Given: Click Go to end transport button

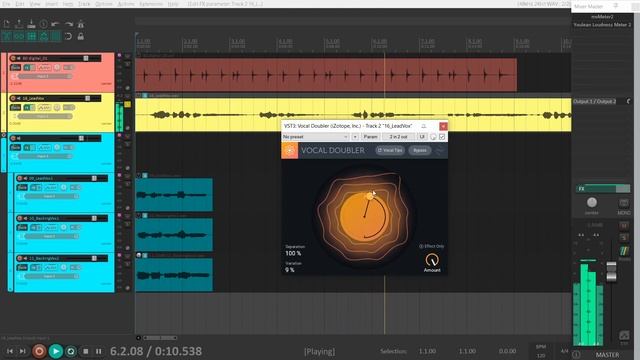Looking at the screenshot, I should [x=23, y=351].
